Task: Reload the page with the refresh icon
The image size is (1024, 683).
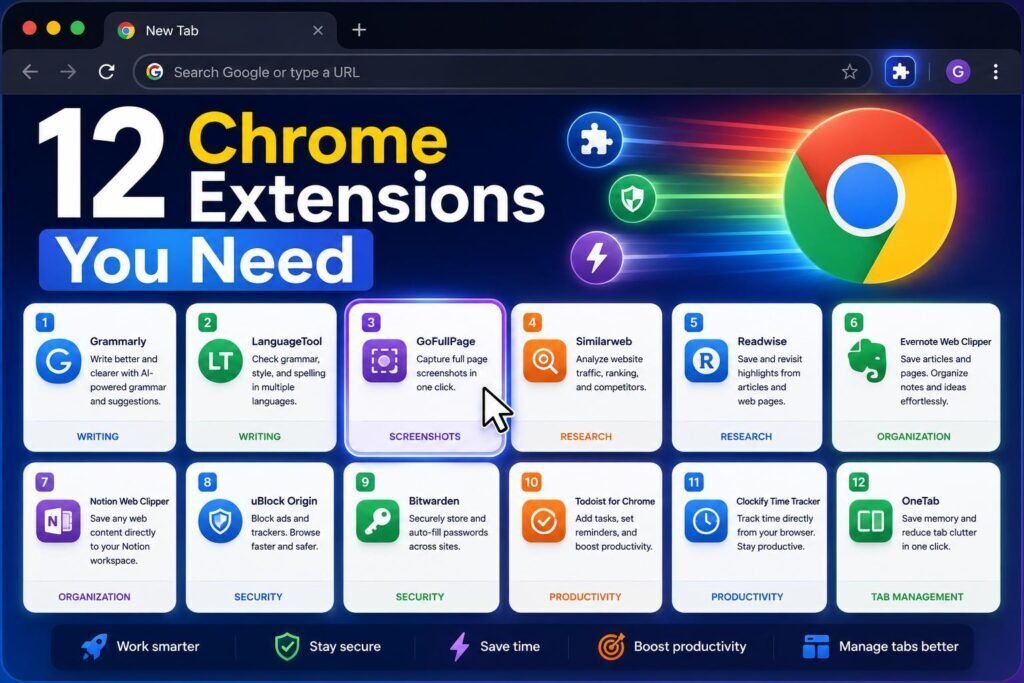Action: 106,72
